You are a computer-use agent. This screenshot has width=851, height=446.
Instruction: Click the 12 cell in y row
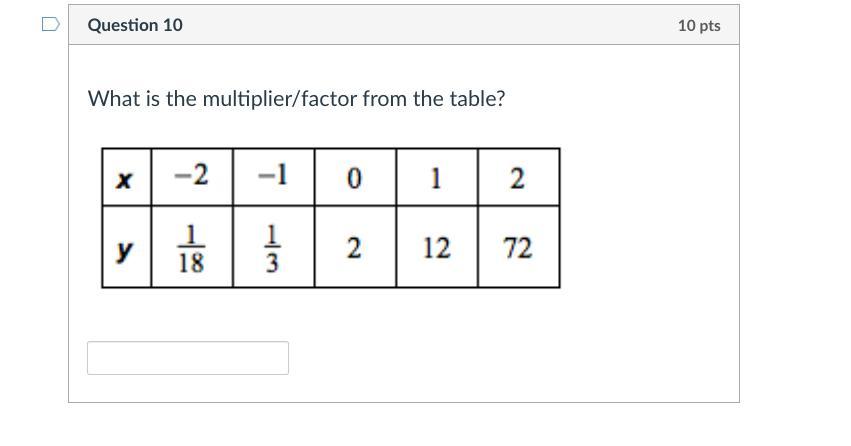pyautogui.click(x=436, y=248)
